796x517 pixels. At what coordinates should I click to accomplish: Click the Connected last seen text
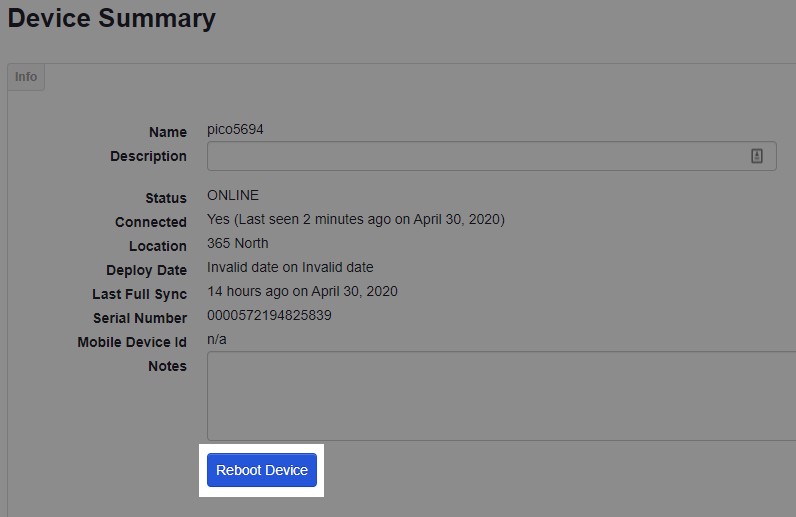point(356,219)
